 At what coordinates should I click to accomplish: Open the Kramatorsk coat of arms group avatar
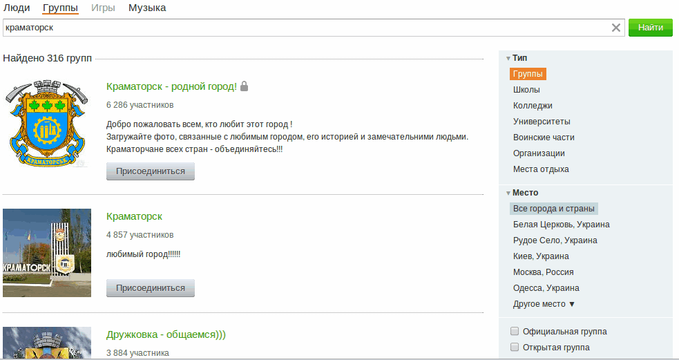pos(47,123)
